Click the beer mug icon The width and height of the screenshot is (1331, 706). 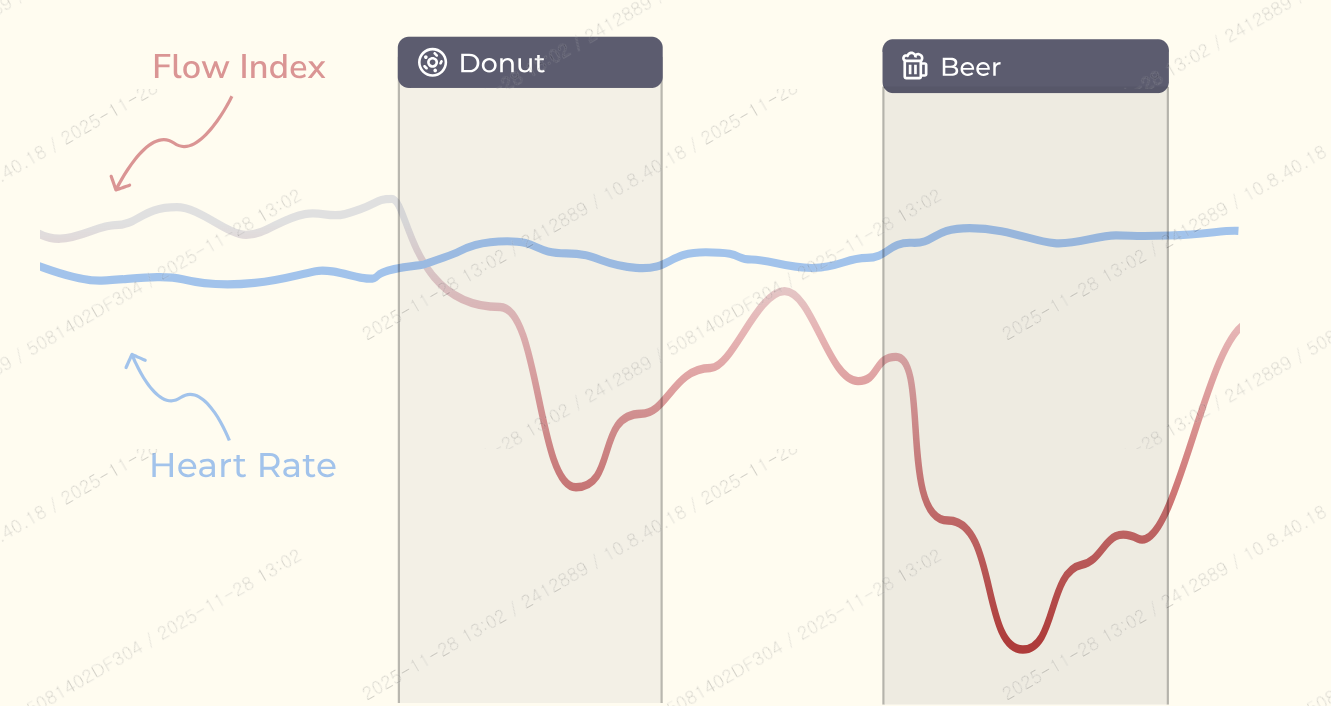pos(914,66)
